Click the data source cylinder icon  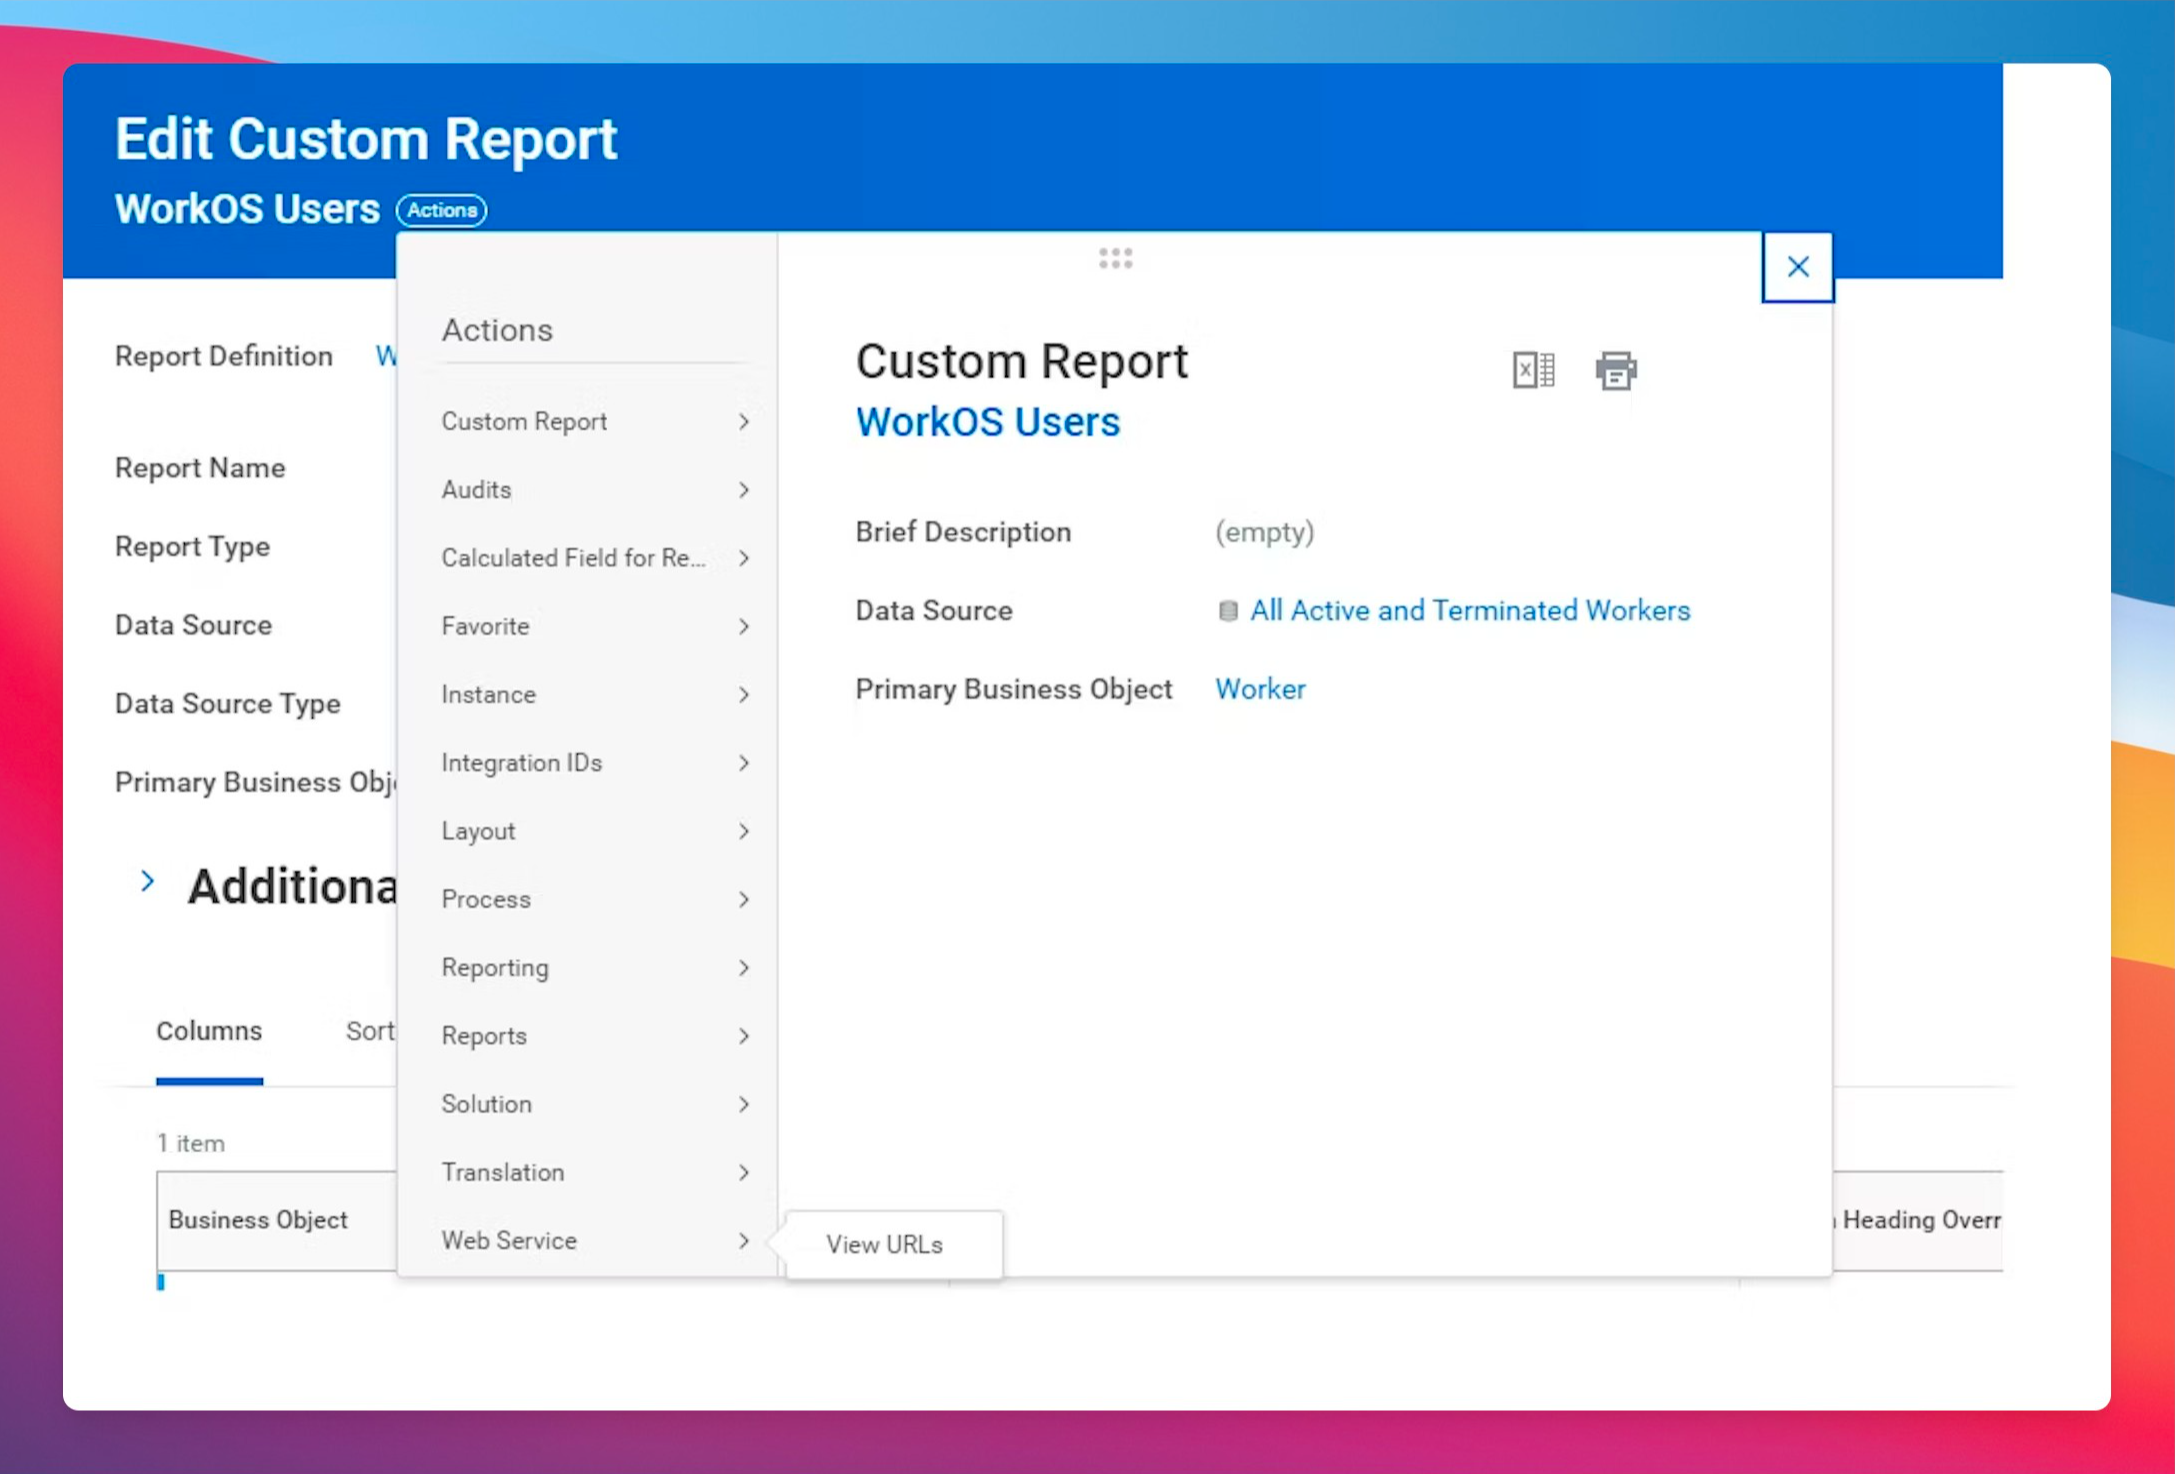pyautogui.click(x=1227, y=611)
